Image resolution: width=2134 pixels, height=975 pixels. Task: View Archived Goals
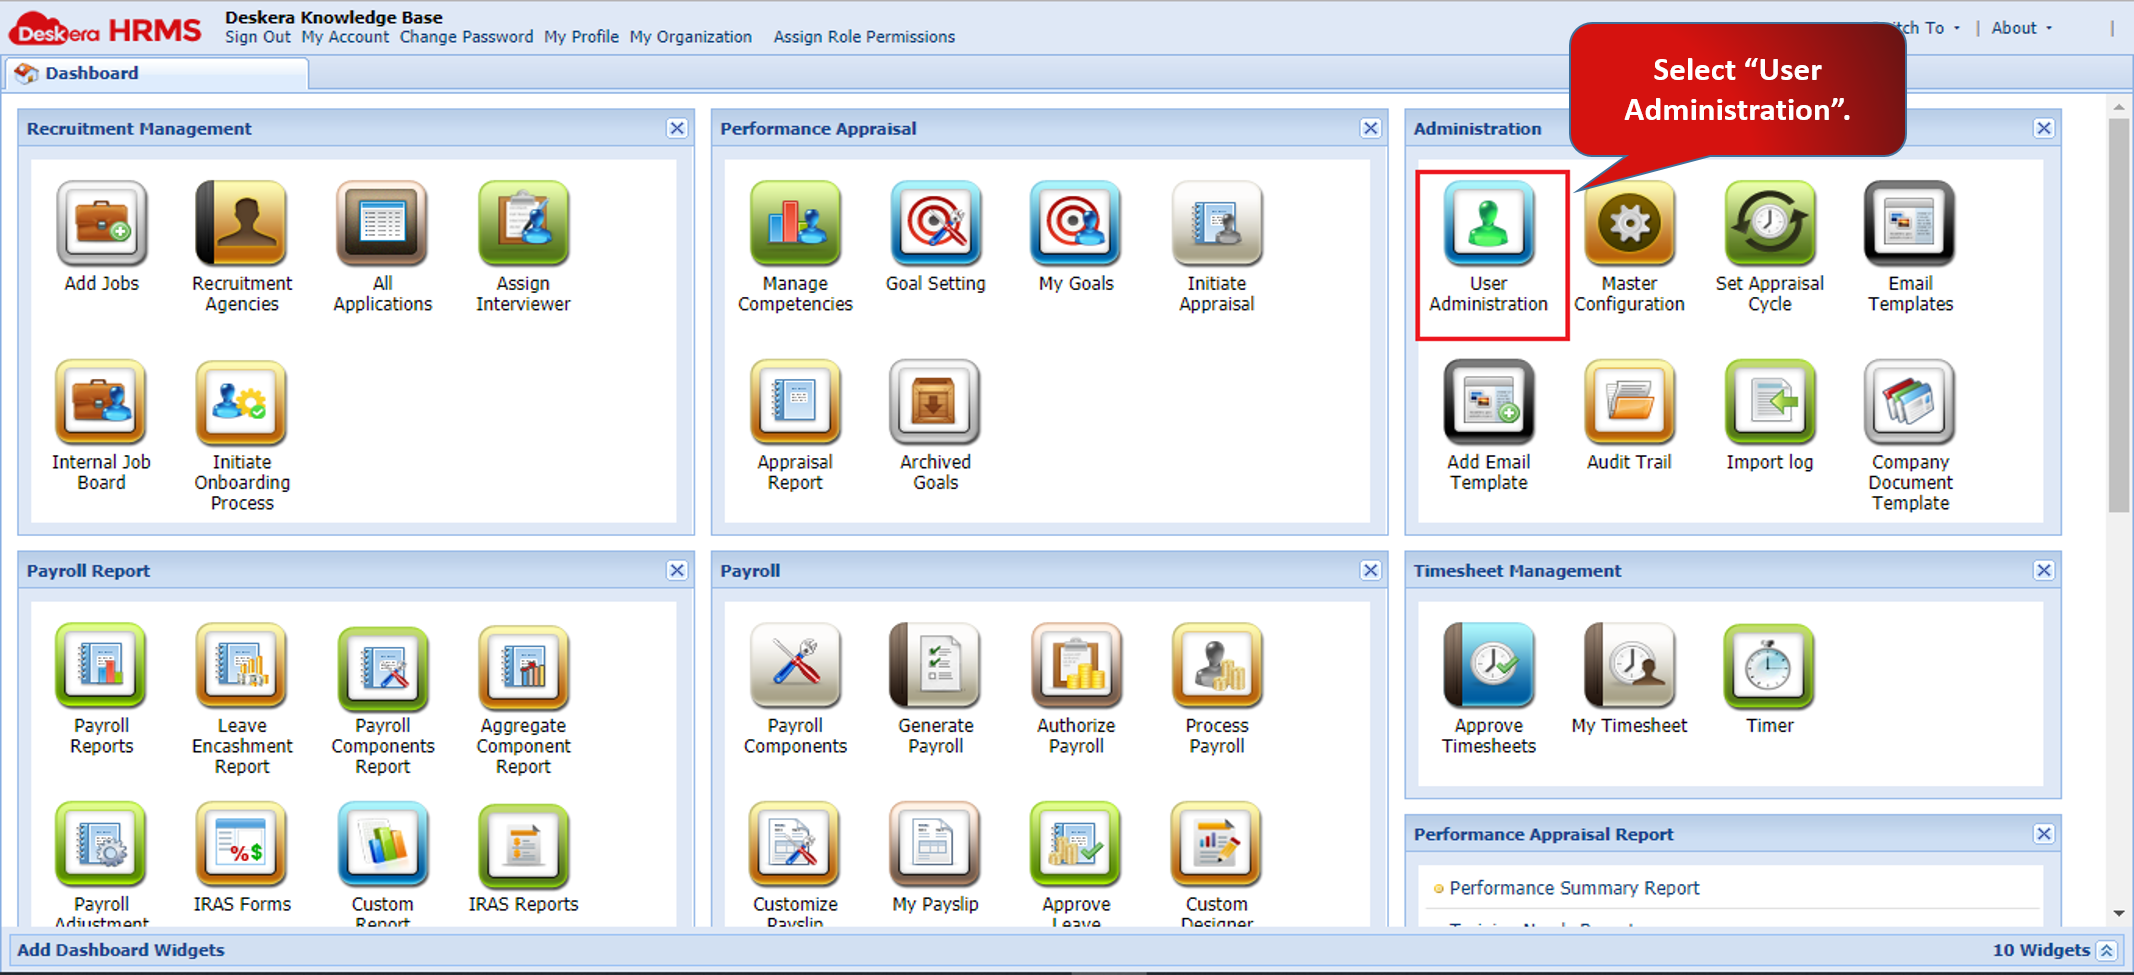click(935, 402)
